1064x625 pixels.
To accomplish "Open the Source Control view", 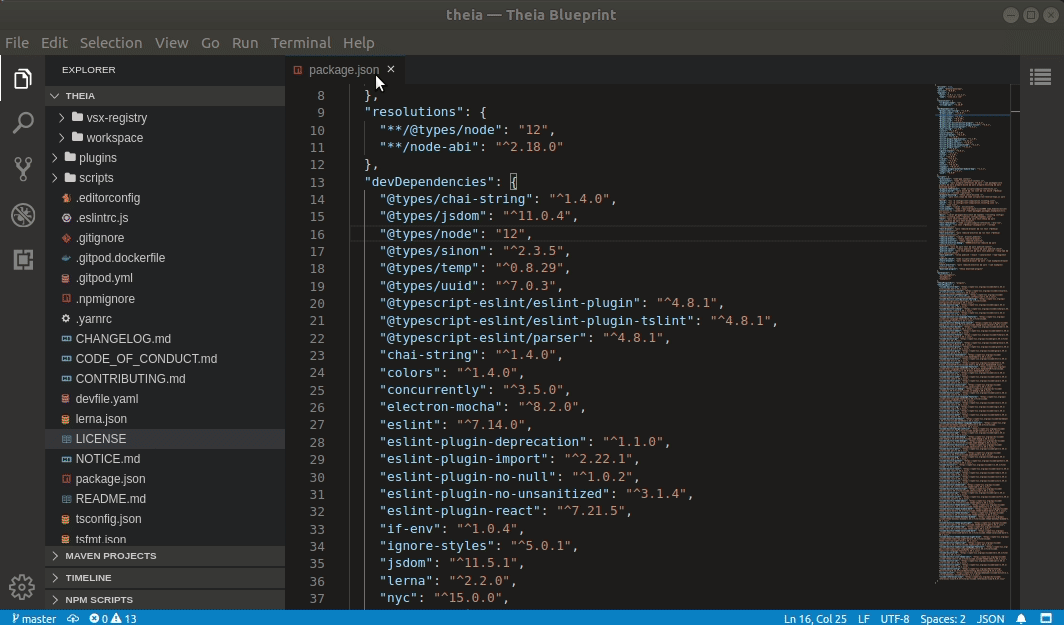I will pos(22,169).
